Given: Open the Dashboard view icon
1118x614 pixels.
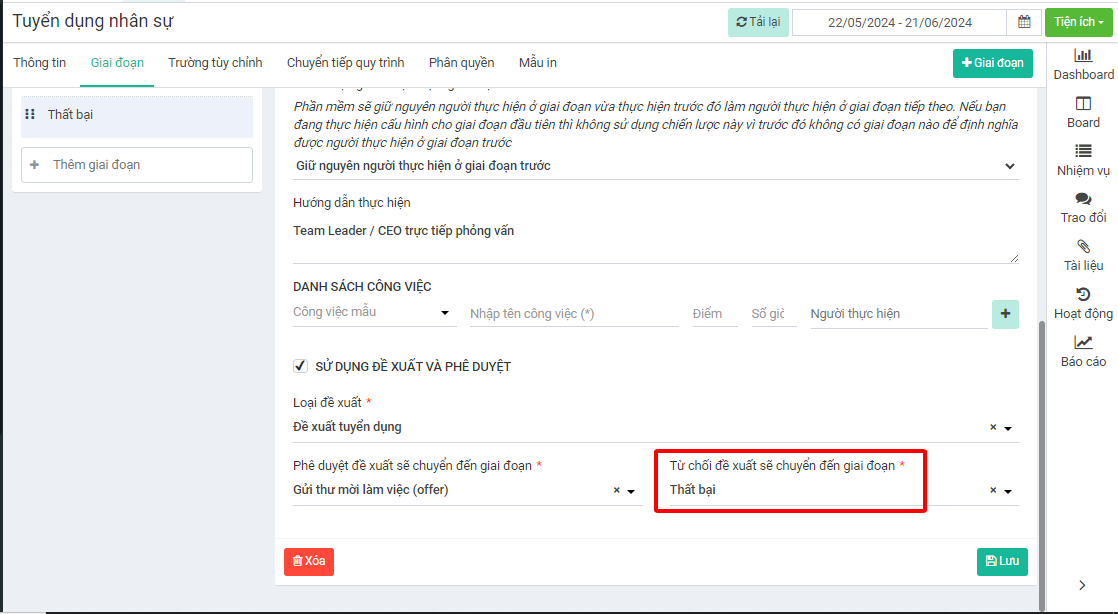Looking at the screenshot, I should click(1083, 56).
